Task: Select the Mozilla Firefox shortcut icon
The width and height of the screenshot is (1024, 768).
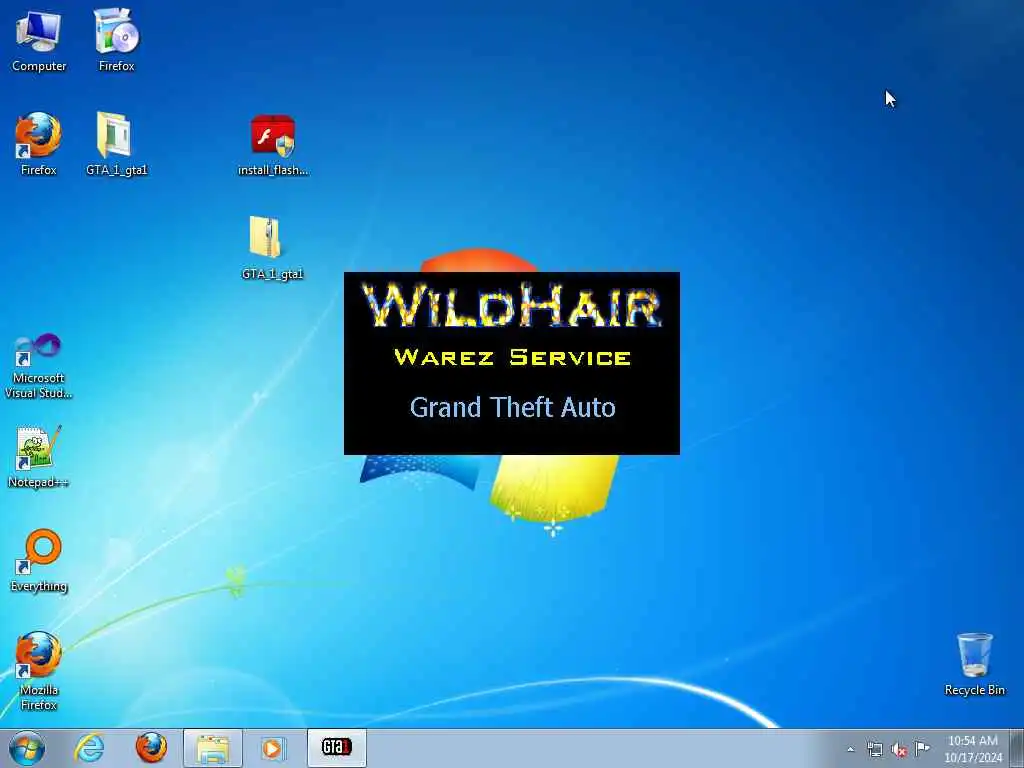Action: coord(39,671)
